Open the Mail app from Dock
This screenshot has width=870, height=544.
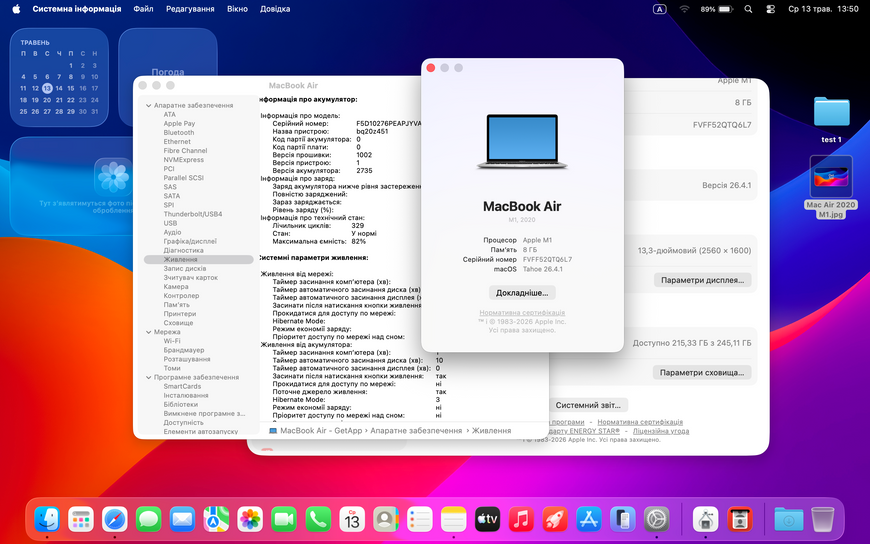point(183,520)
